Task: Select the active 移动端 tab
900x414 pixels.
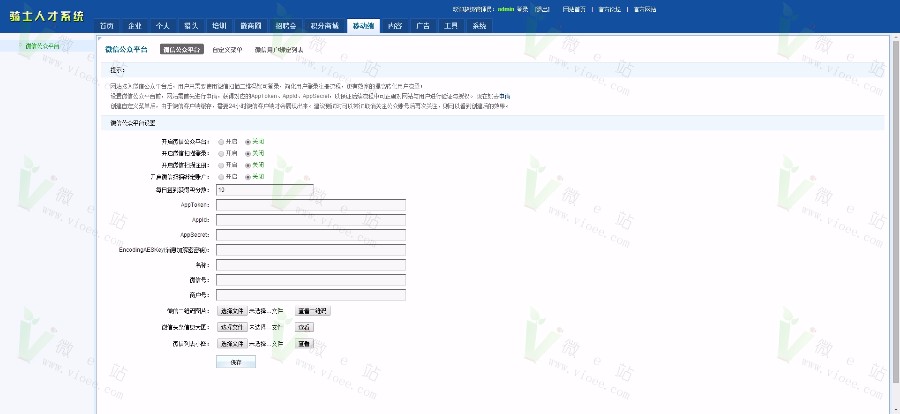Action: 363,26
